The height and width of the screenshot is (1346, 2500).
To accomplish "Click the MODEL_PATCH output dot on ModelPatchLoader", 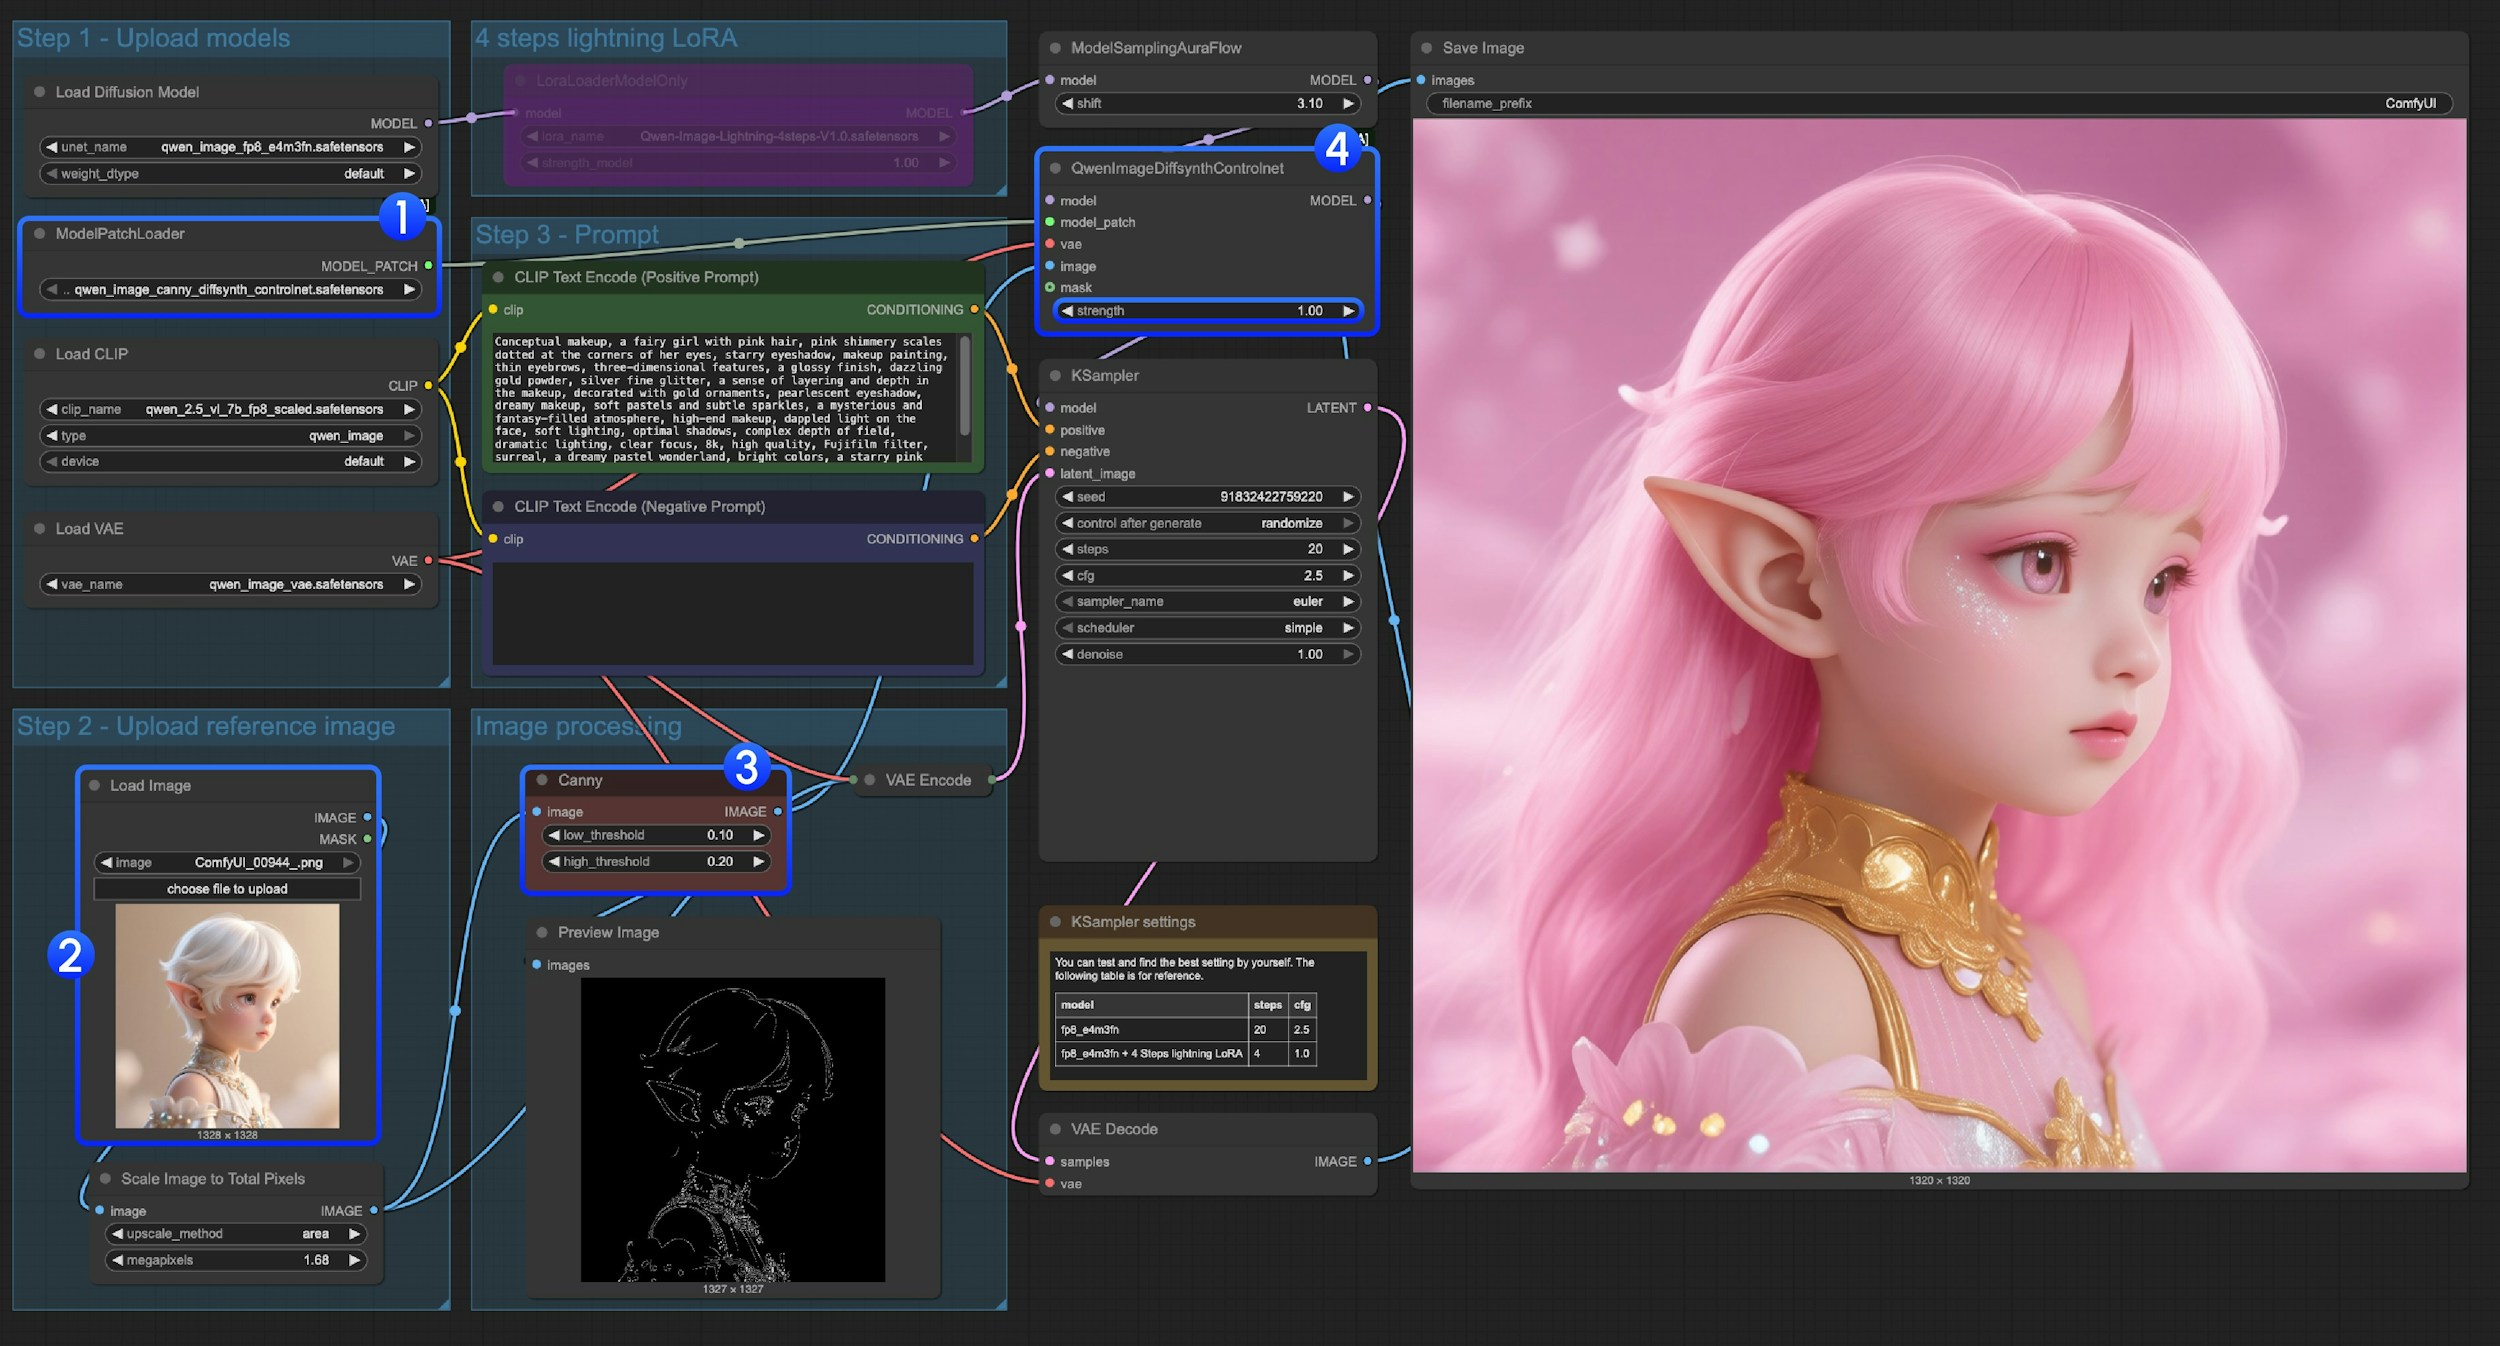I will tap(430, 266).
